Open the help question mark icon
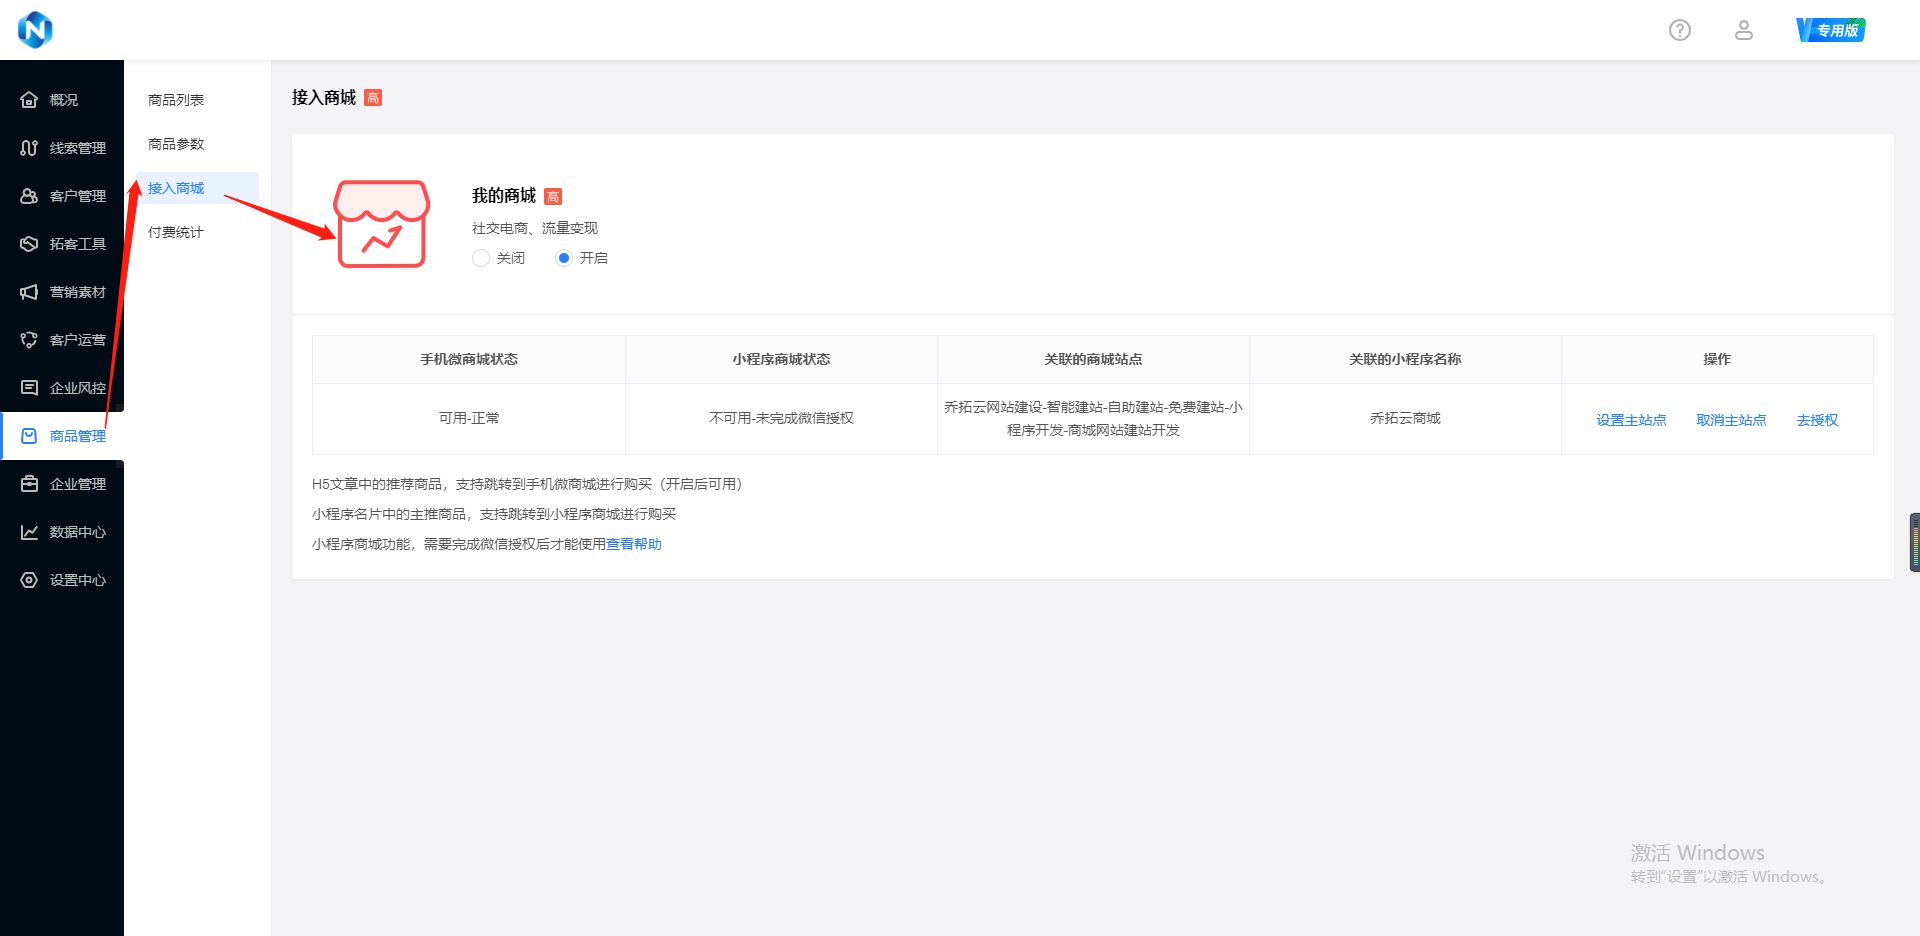 tap(1679, 30)
